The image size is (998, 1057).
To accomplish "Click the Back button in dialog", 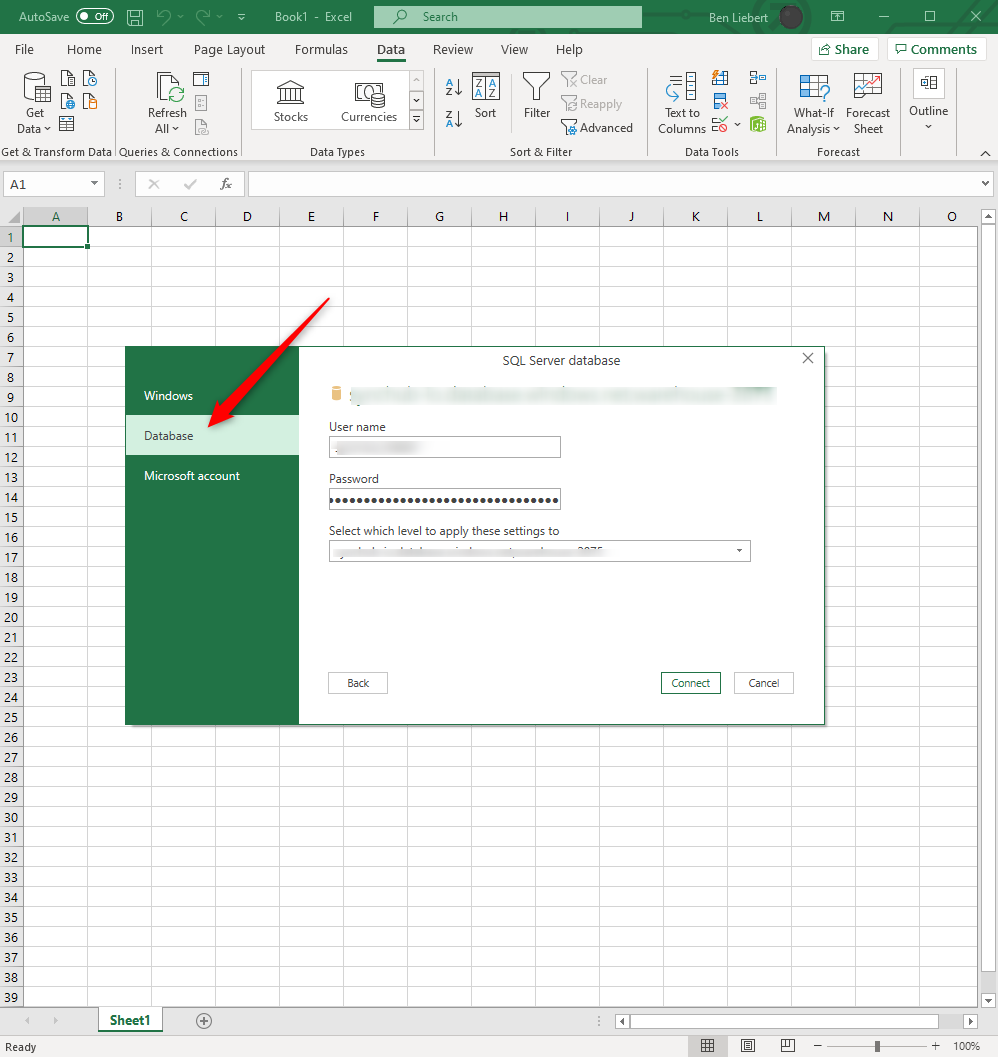I will (x=358, y=683).
